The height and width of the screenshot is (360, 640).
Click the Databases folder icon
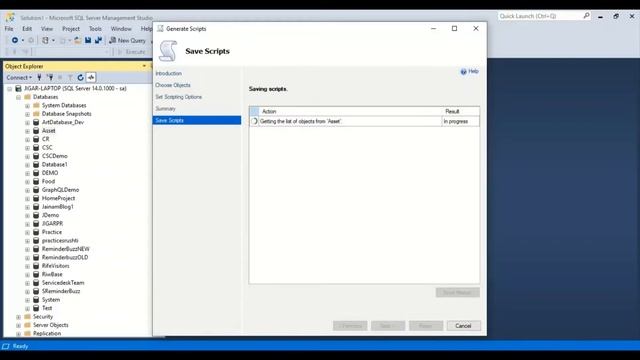click(x=27, y=97)
